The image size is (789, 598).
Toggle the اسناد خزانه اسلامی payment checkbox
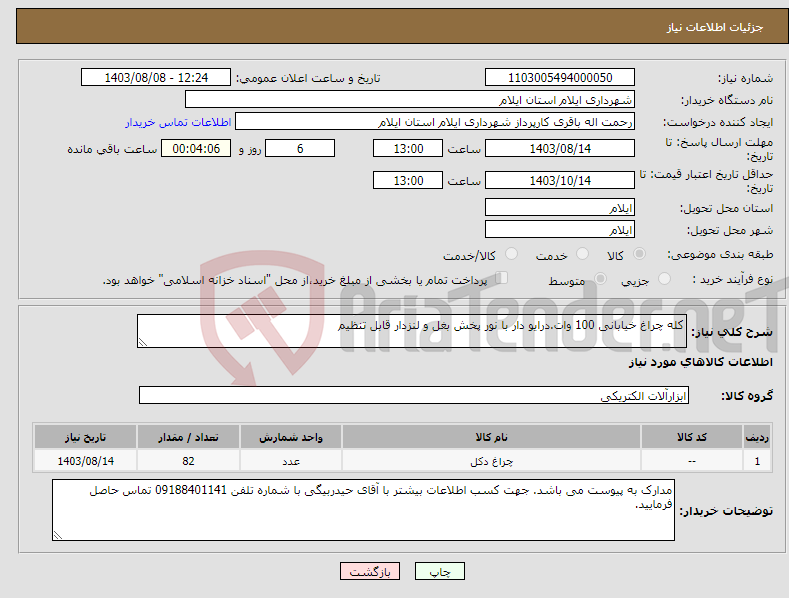click(501, 278)
